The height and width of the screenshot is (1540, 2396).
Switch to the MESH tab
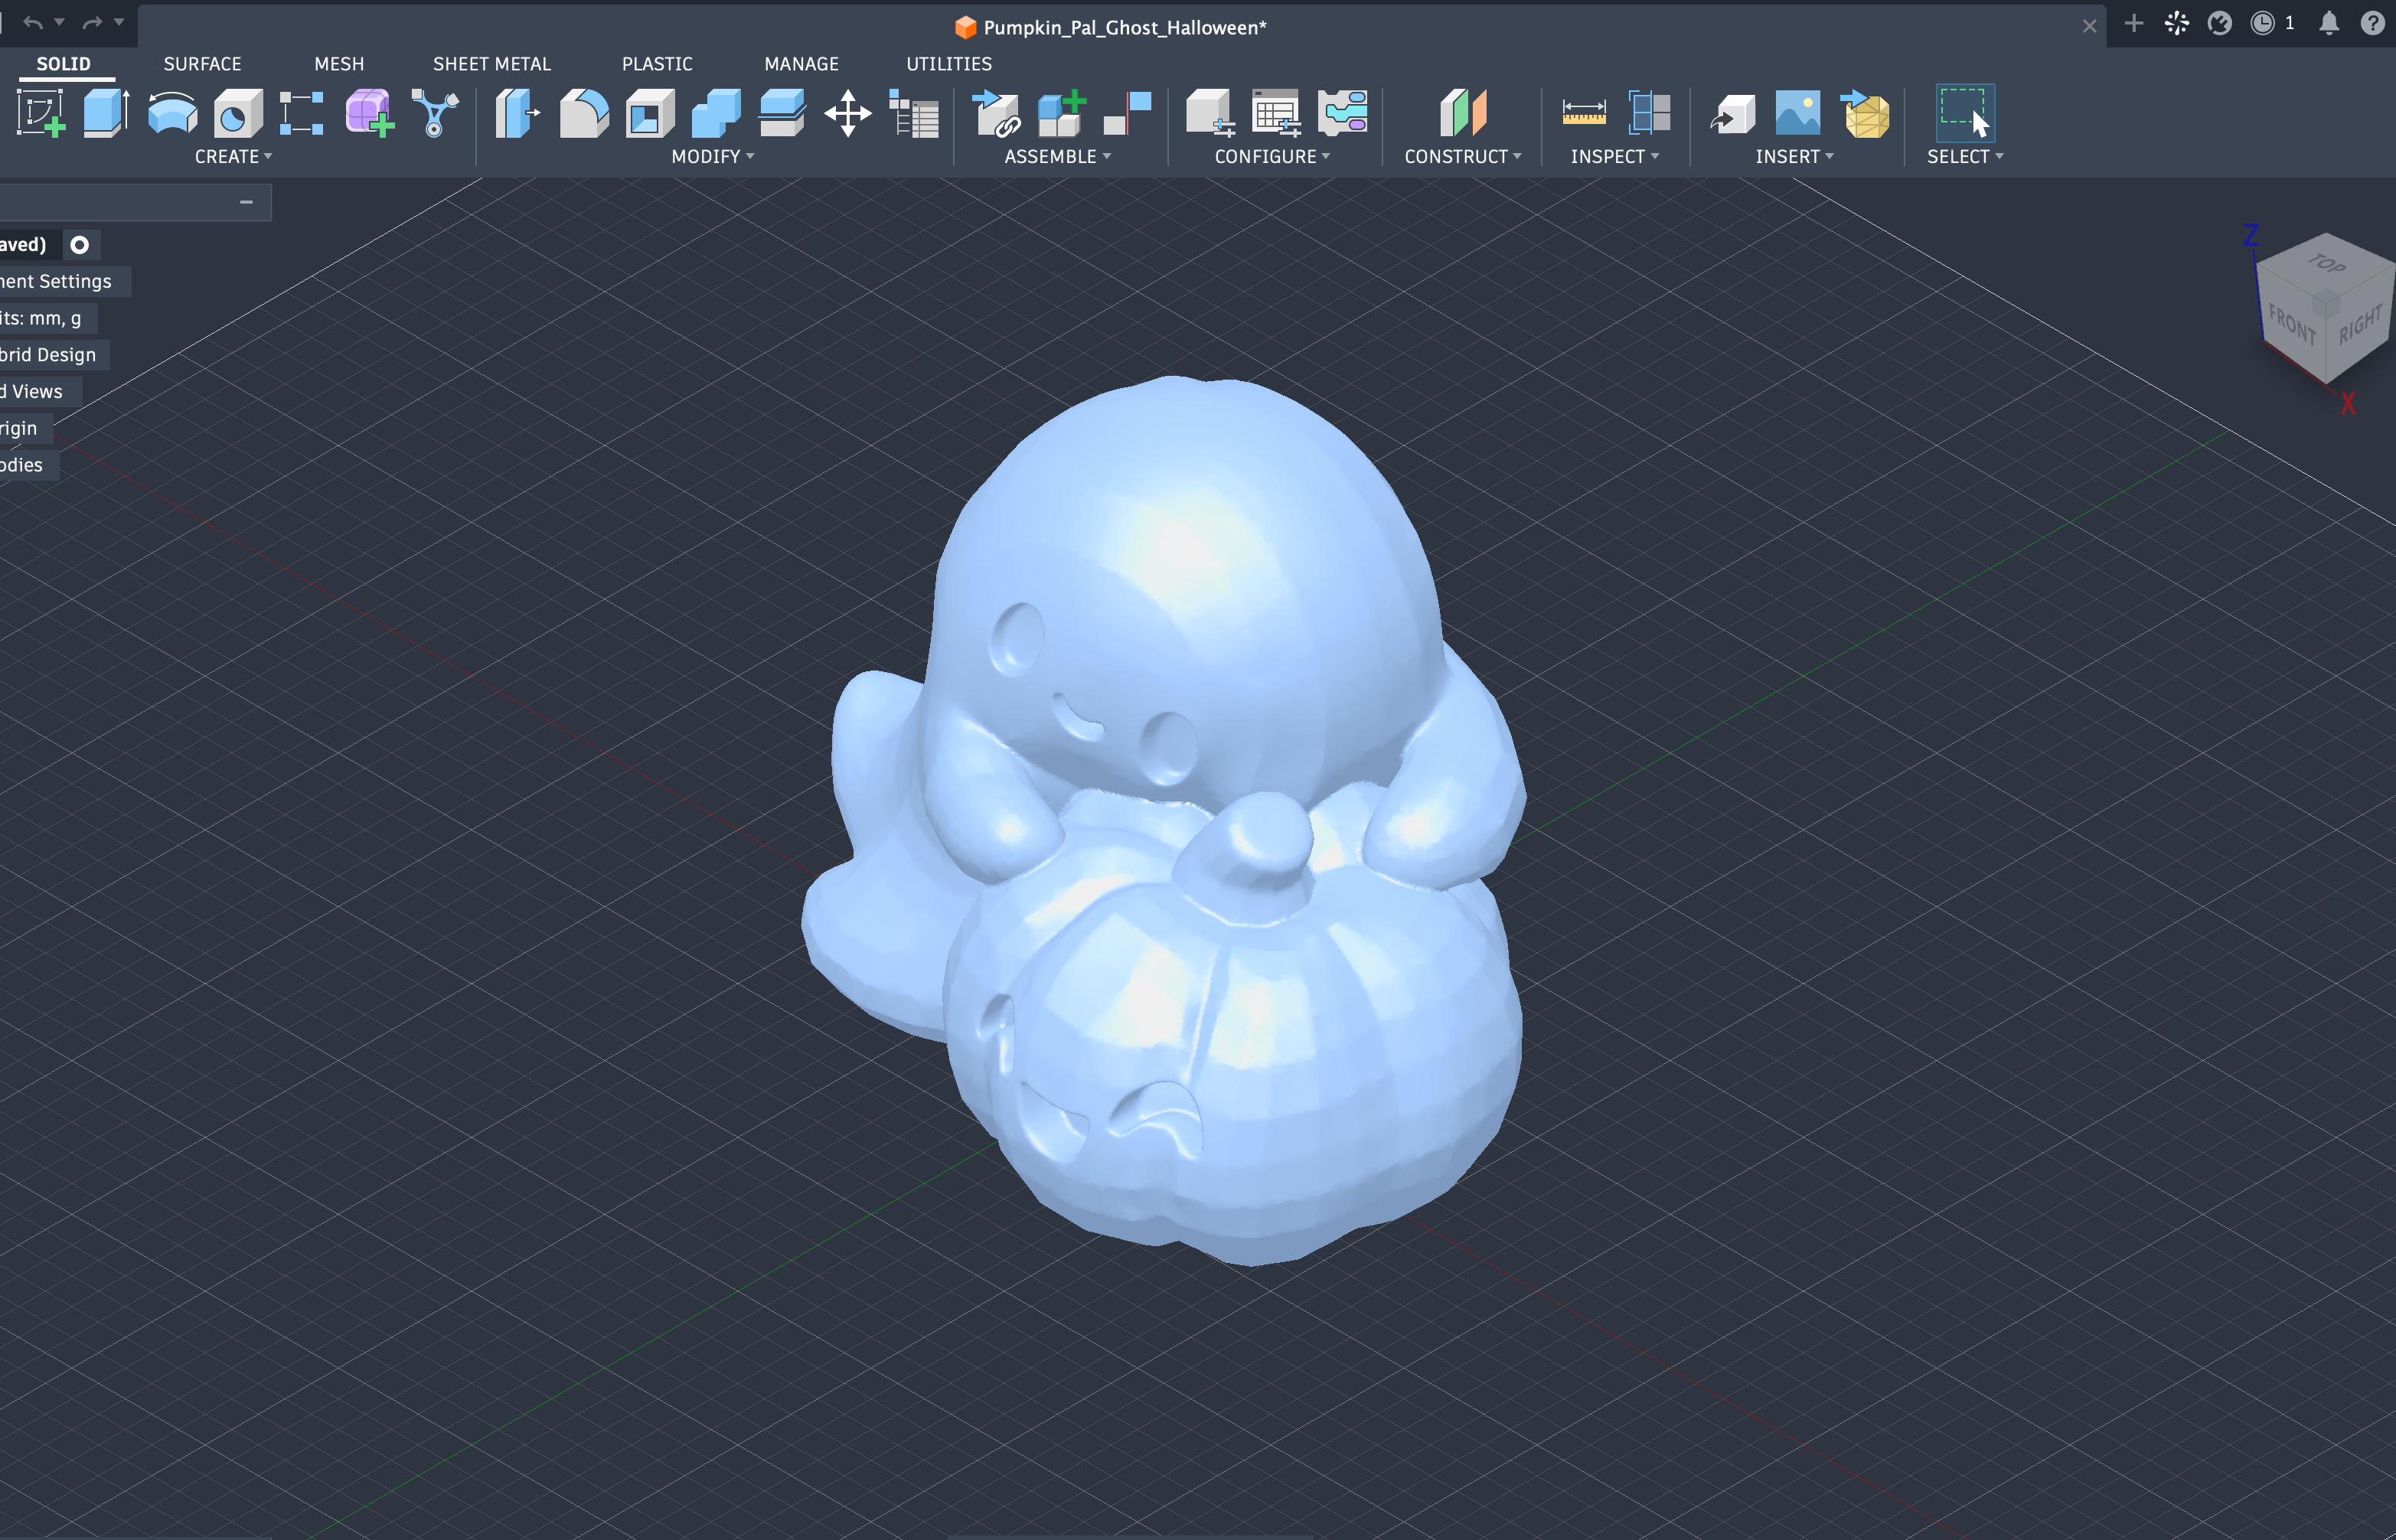339,64
